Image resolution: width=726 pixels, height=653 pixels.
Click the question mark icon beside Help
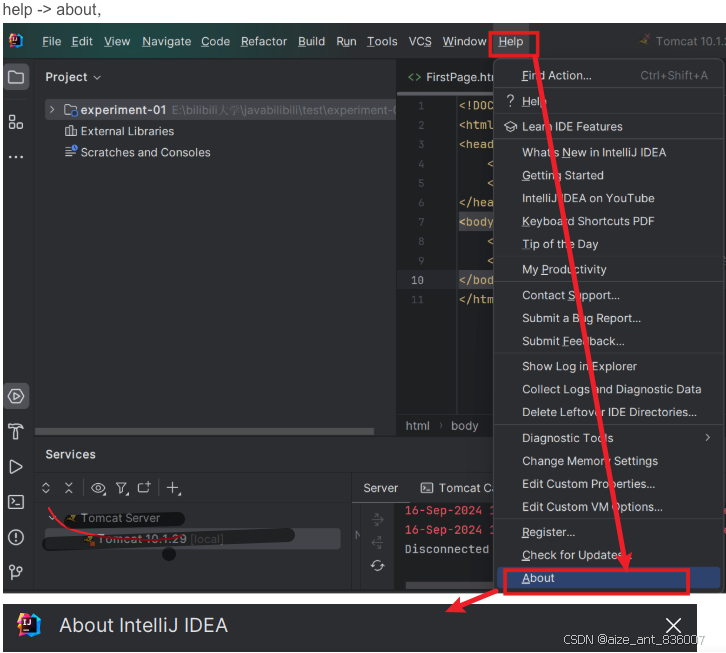(510, 100)
